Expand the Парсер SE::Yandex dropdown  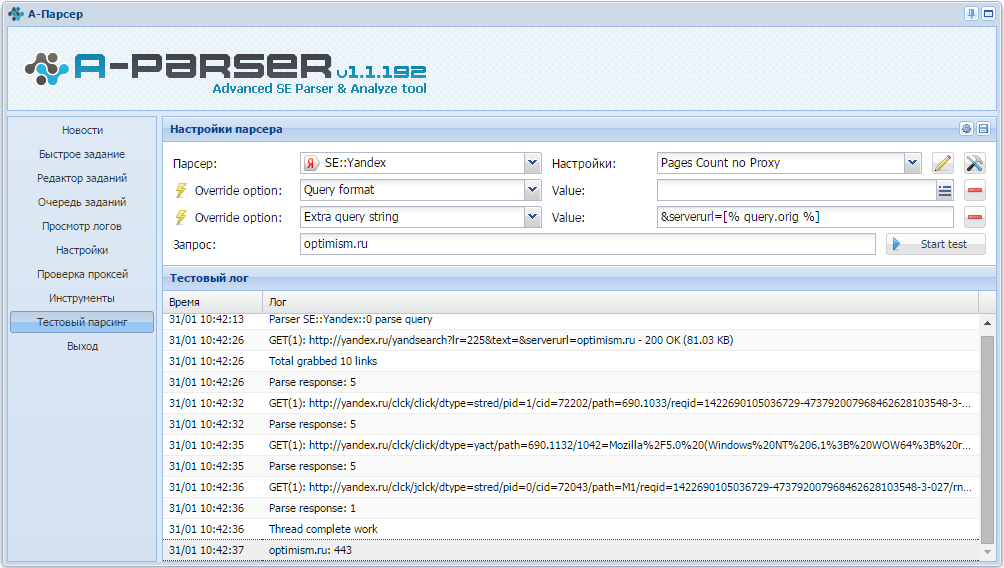[532, 163]
